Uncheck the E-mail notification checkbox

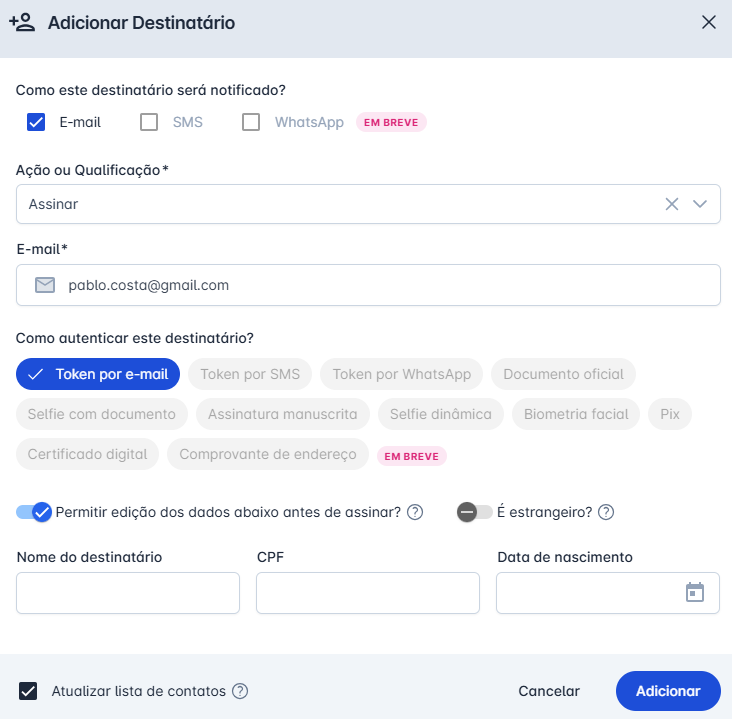[36, 122]
